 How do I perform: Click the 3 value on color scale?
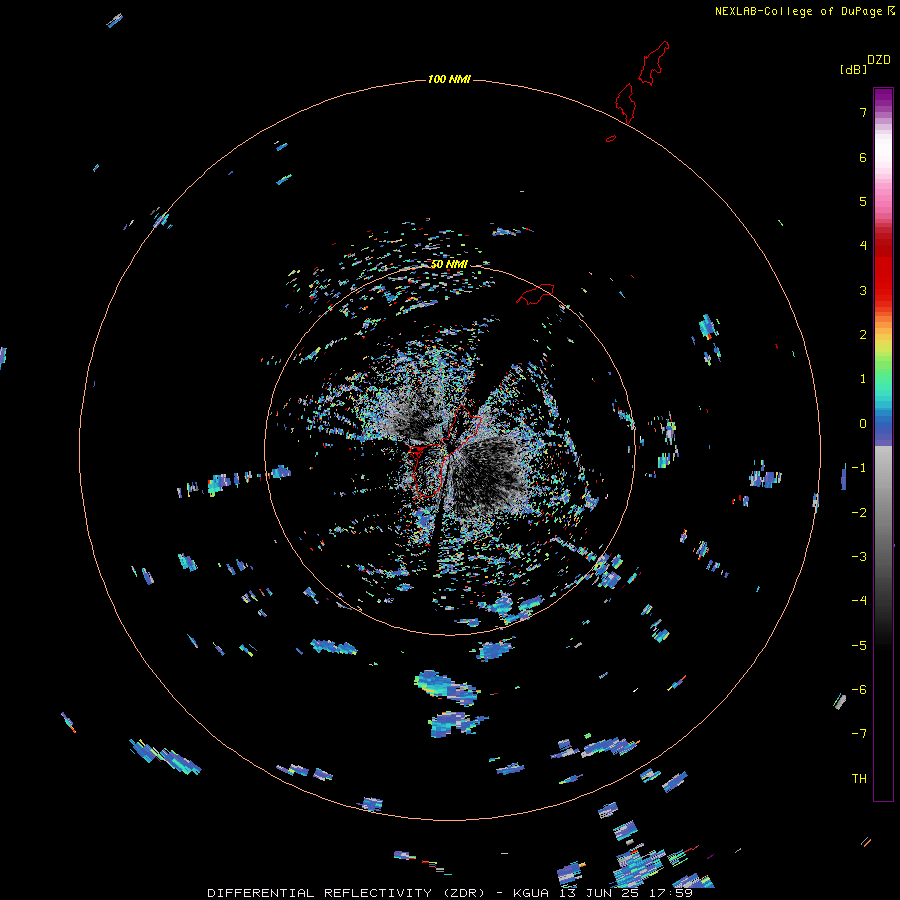(863, 290)
